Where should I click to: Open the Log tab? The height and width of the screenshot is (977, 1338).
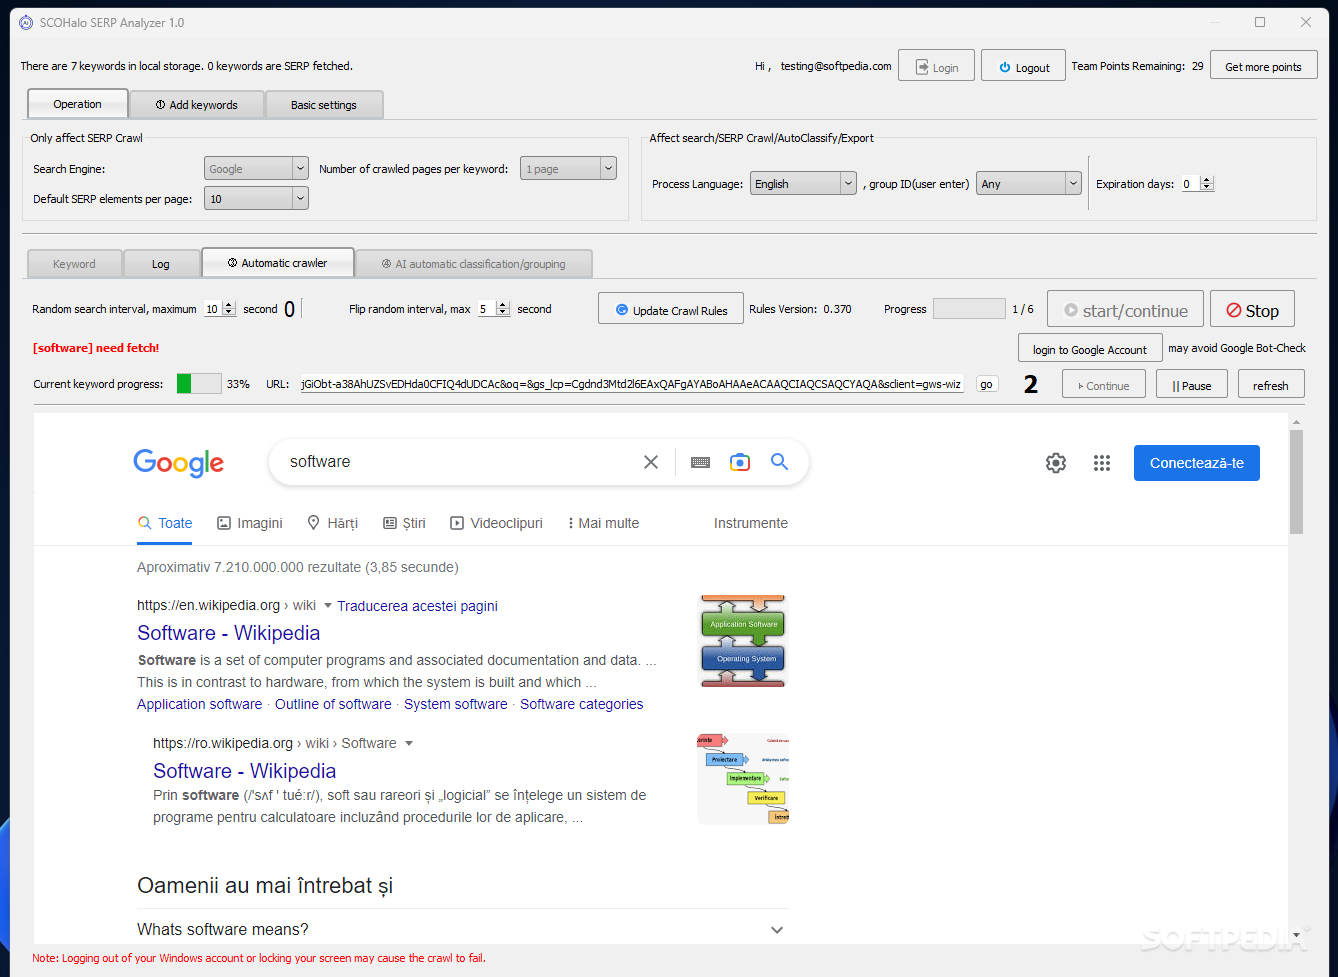pos(161,264)
